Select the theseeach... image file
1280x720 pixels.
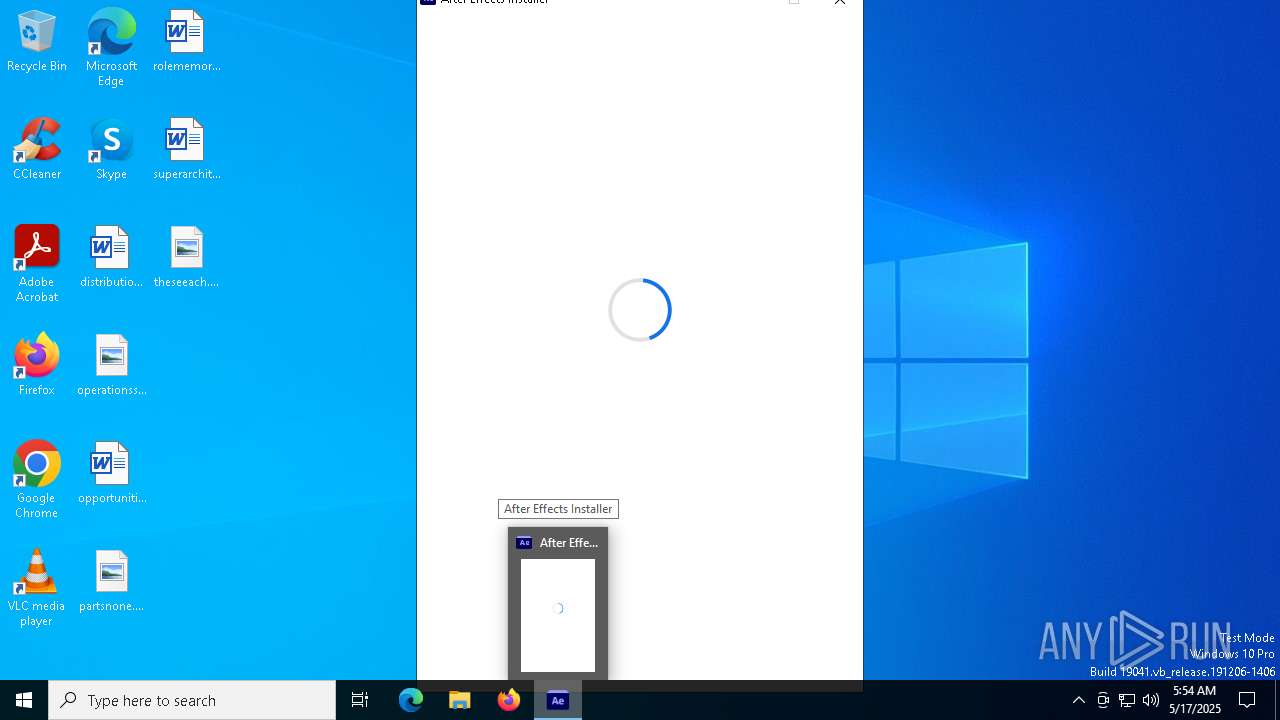click(186, 258)
